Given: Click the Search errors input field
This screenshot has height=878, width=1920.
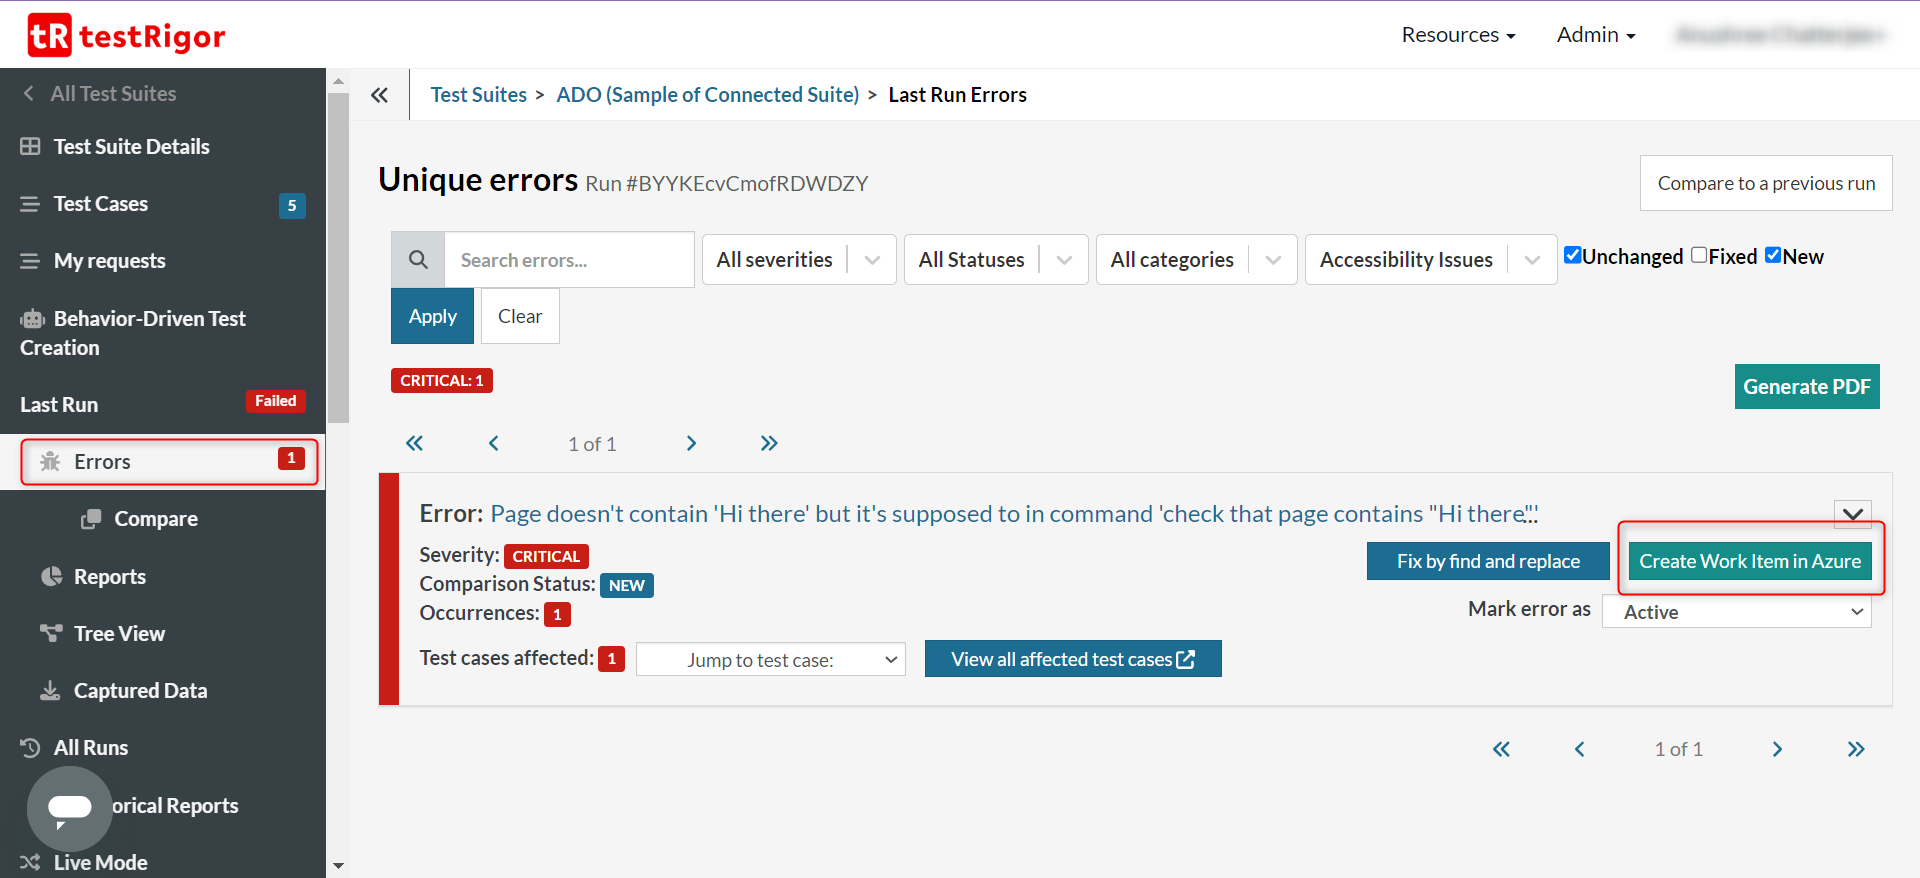Looking at the screenshot, I should [568, 260].
